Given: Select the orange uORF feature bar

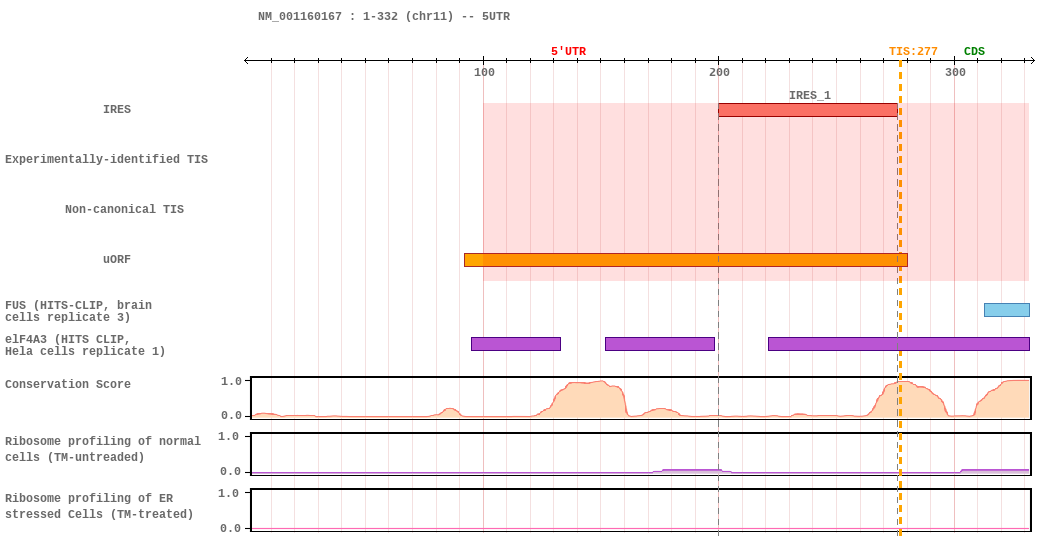Looking at the screenshot, I should point(686,260).
